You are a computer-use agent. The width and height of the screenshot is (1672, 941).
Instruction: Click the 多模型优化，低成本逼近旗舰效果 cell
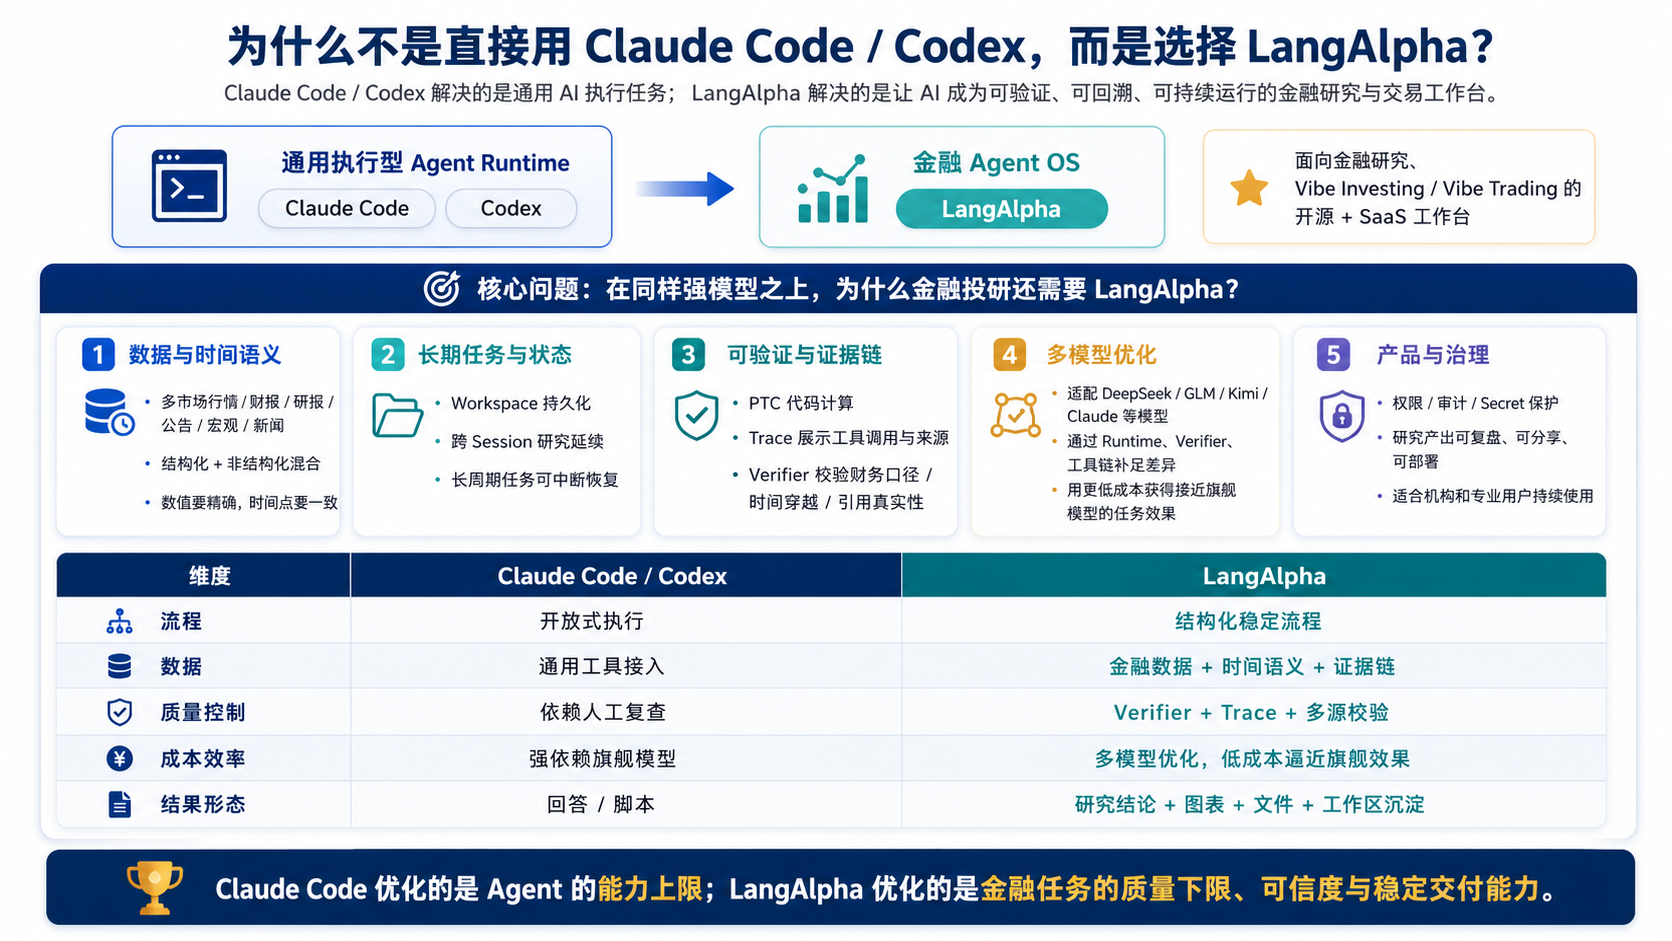click(x=1252, y=759)
